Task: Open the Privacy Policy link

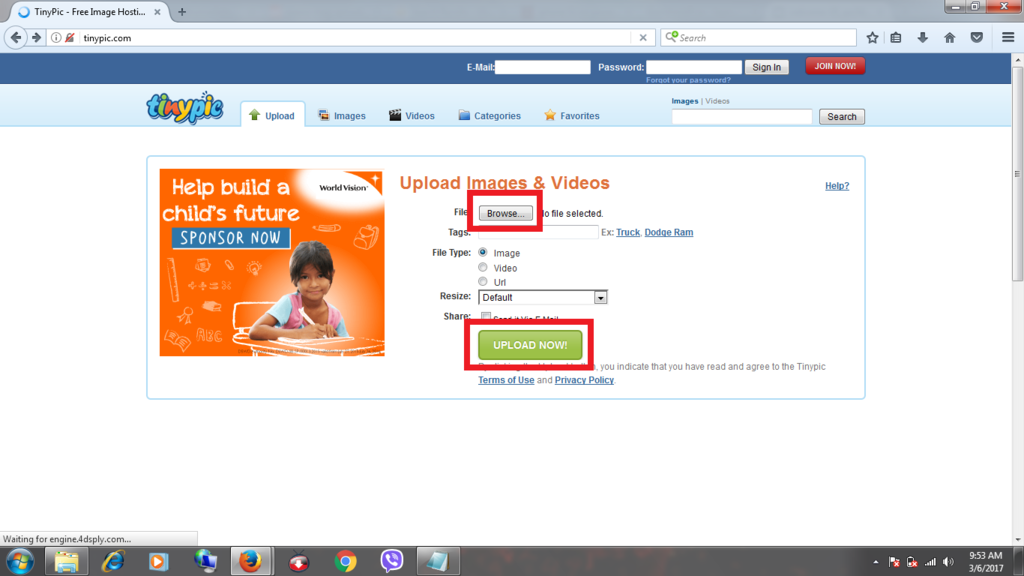Action: [584, 380]
